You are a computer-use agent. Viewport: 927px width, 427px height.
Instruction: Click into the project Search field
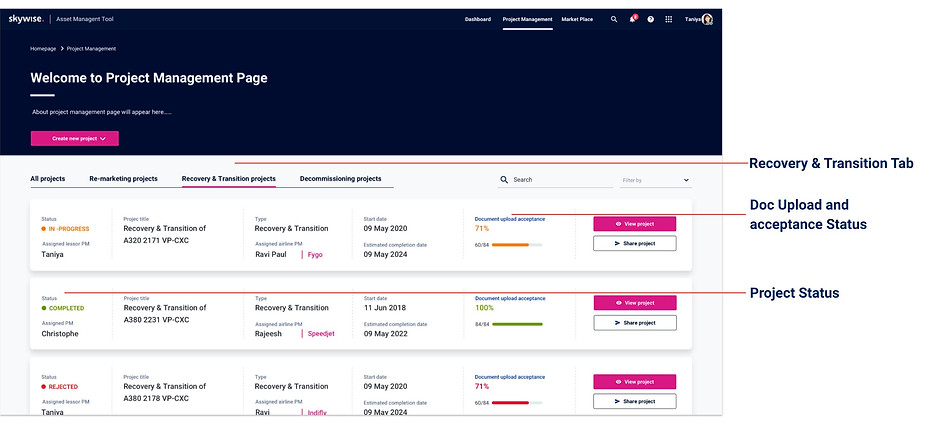pyautogui.click(x=555, y=180)
